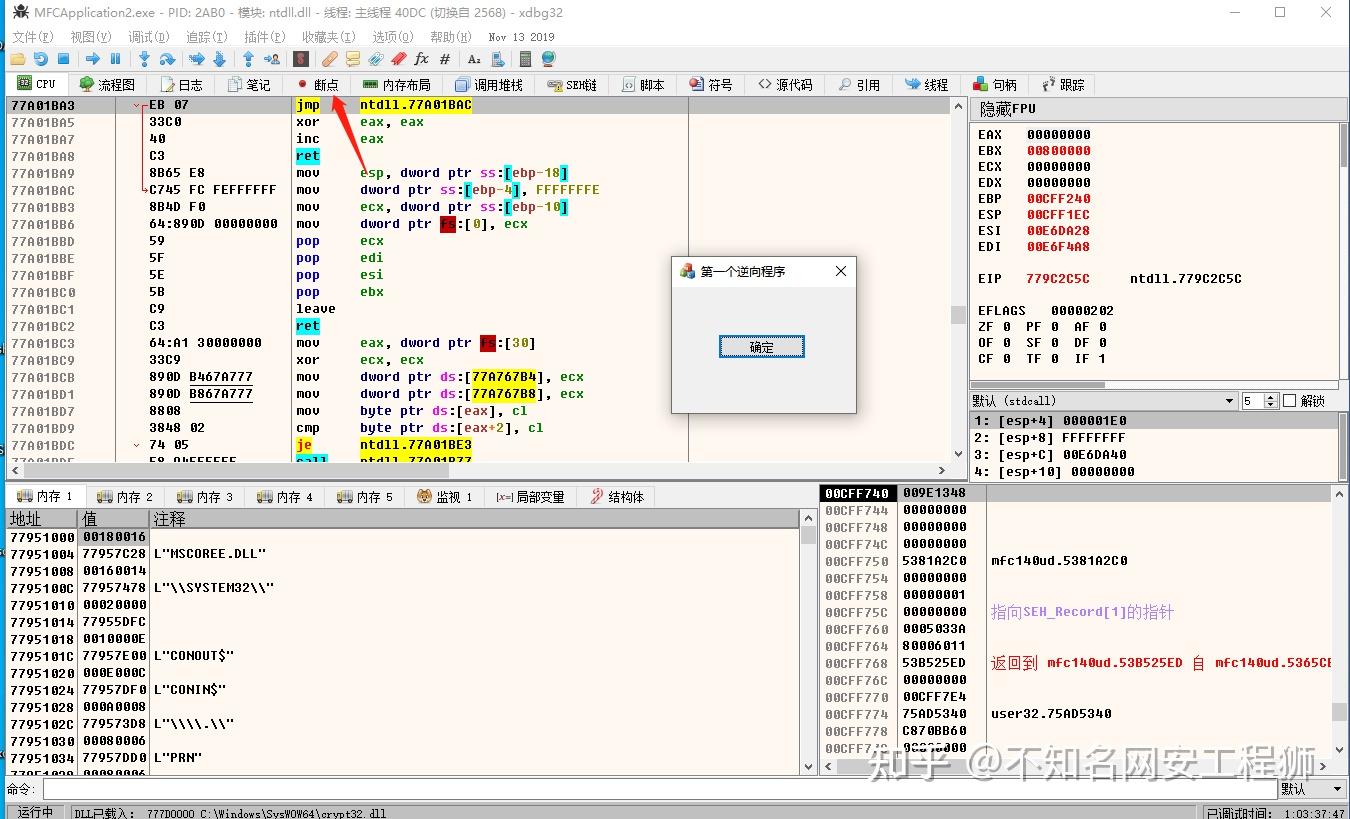
Task: Click the Pause execution toolbar icon
Action: (x=116, y=60)
